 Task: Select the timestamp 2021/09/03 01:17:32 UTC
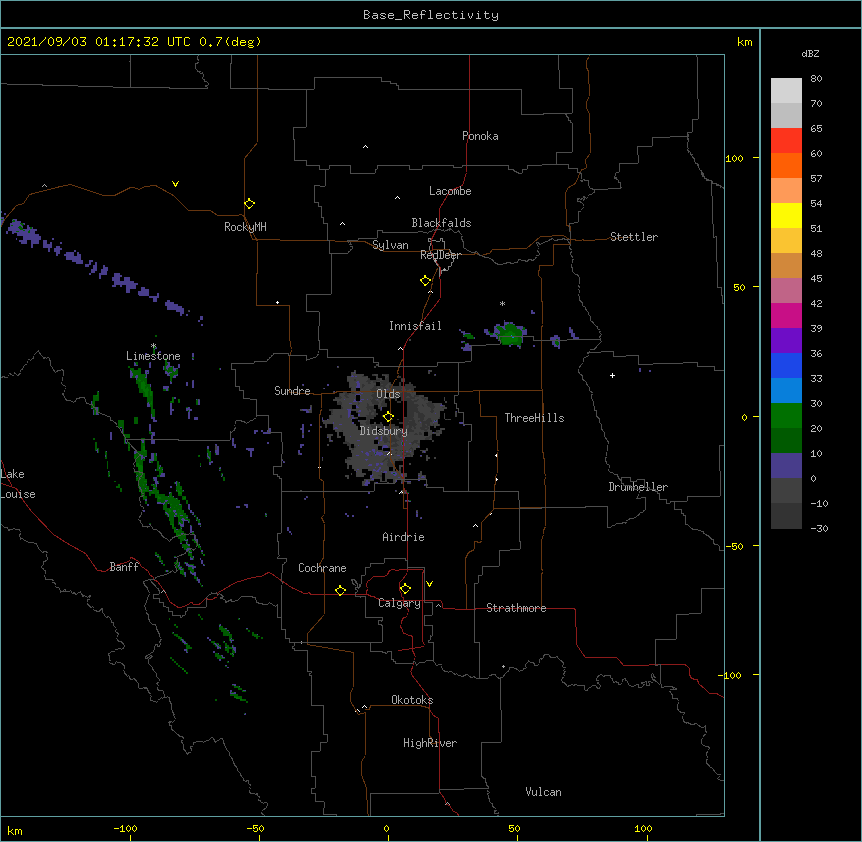pyautogui.click(x=98, y=42)
